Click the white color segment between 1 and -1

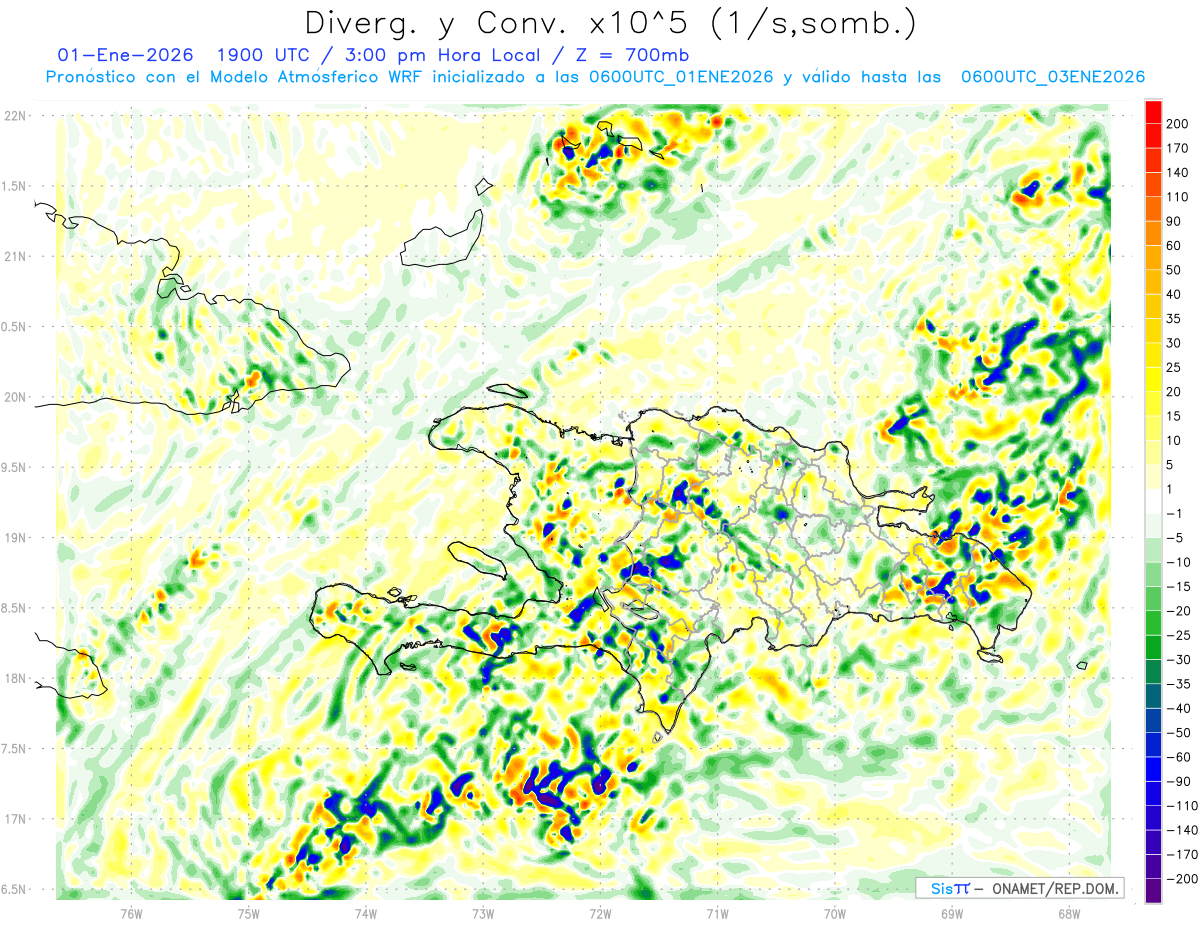pos(1154,501)
